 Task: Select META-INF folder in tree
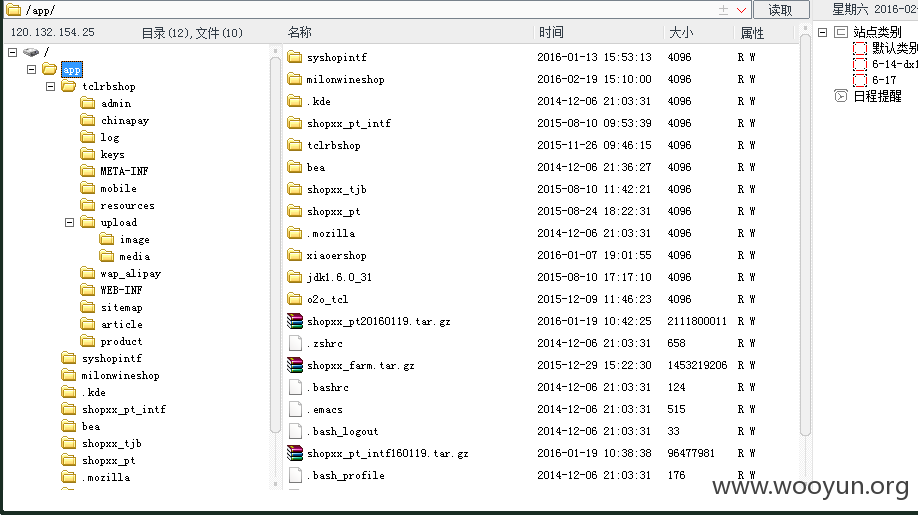pyautogui.click(x=124, y=171)
